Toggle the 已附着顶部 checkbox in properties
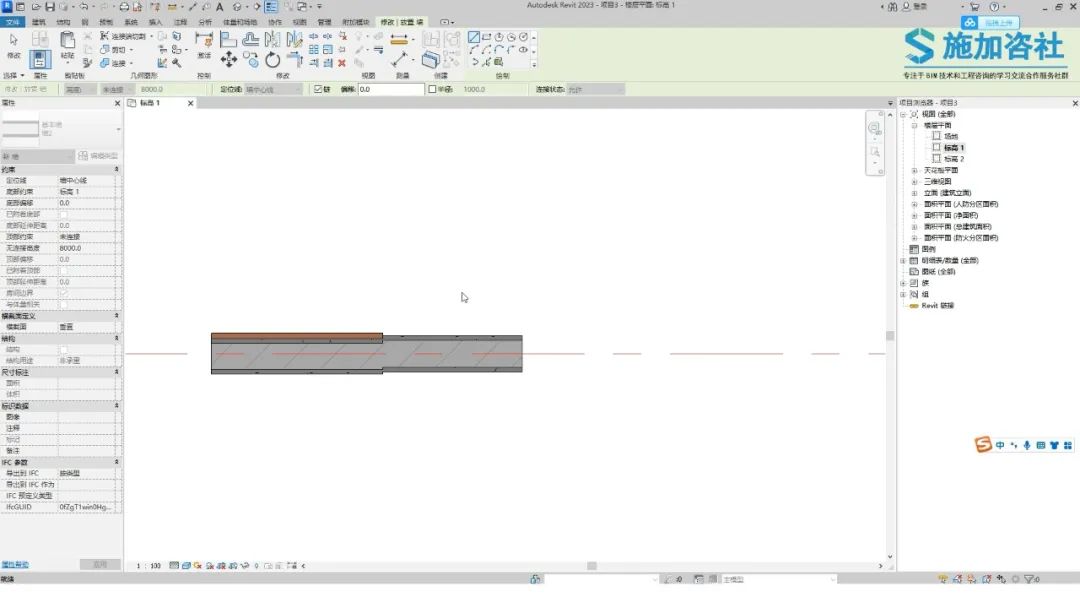 [64, 271]
